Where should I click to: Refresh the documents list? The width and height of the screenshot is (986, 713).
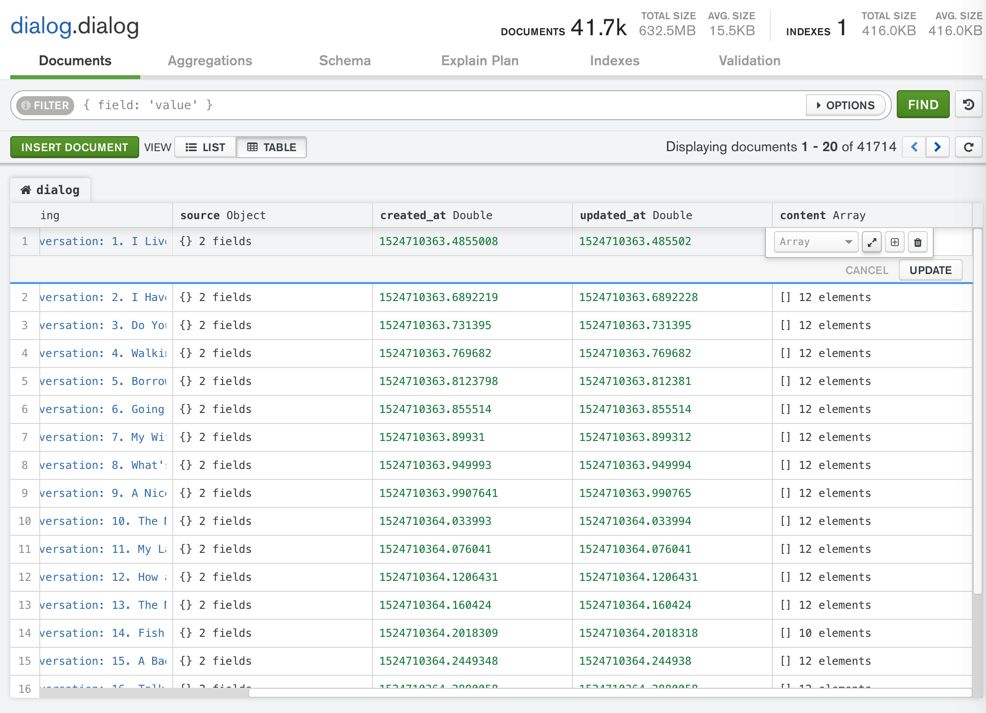pyautogui.click(x=968, y=147)
